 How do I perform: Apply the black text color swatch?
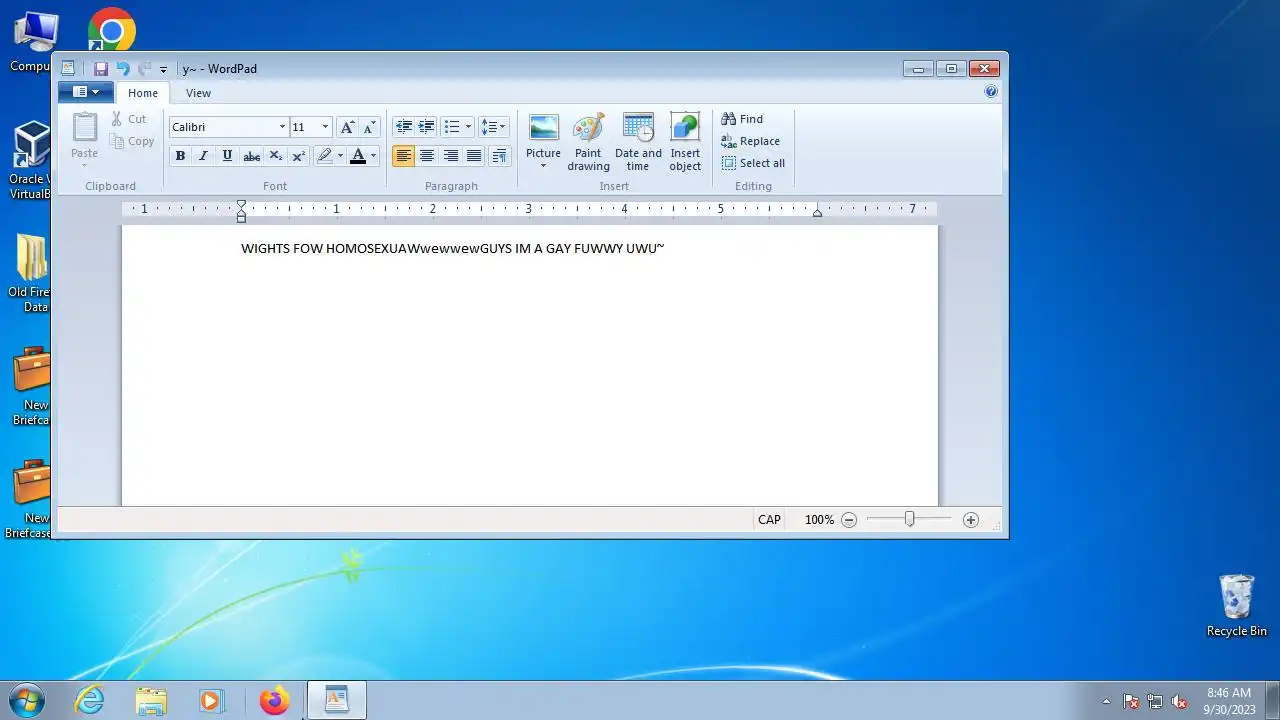click(358, 156)
